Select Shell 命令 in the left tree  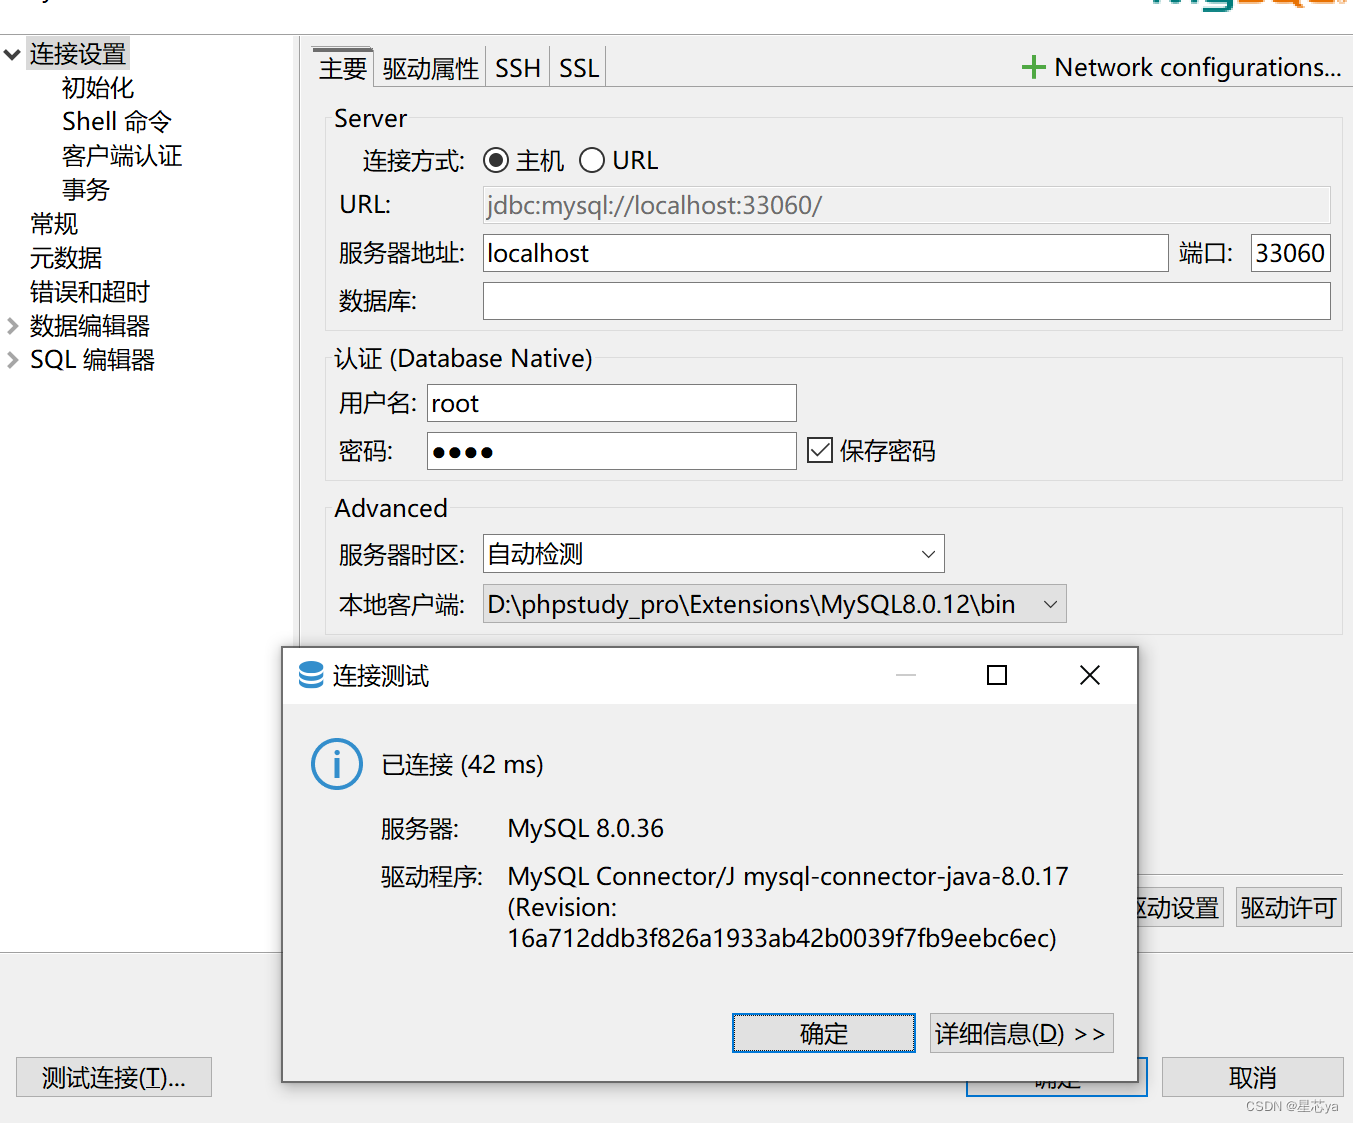[117, 122]
